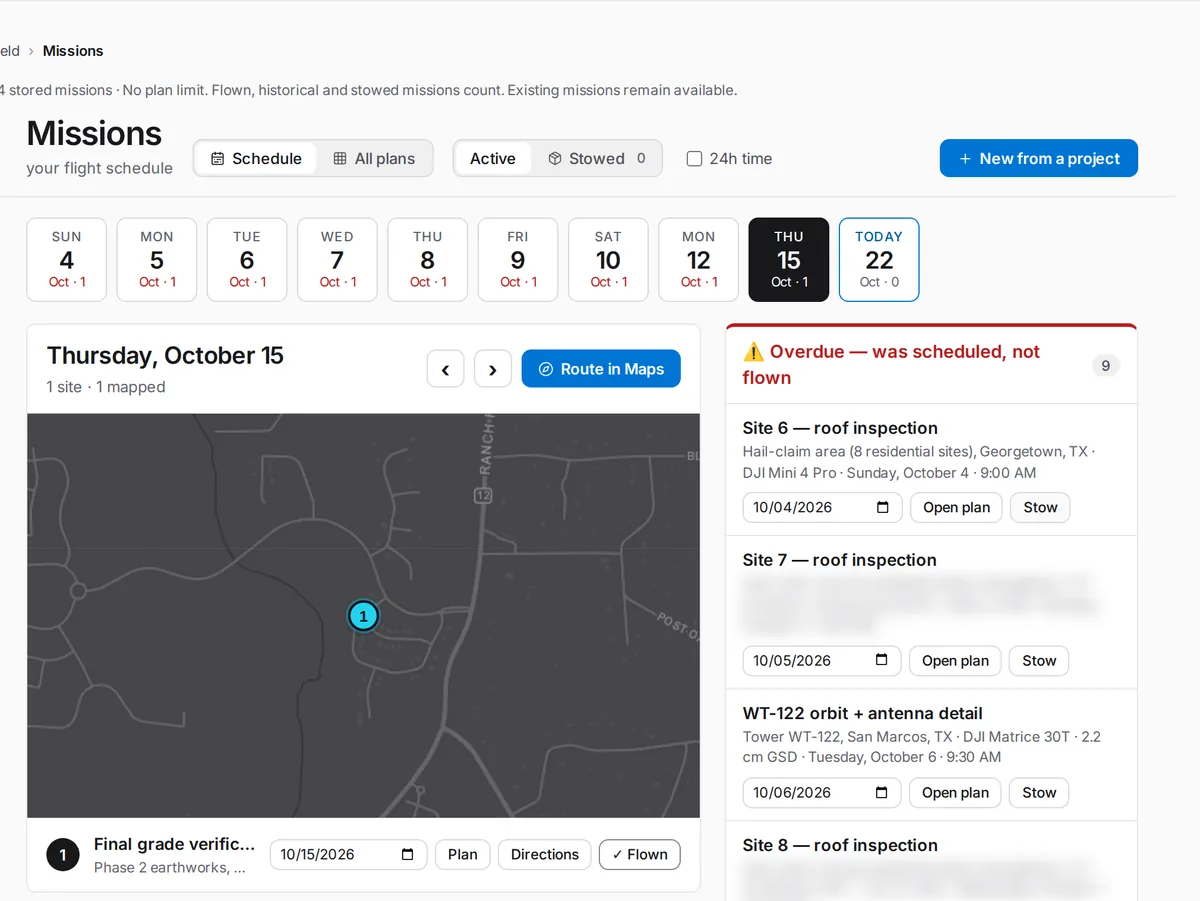Image resolution: width=1200 pixels, height=901 pixels.
Task: Open calendar picker for 10/04/2026 field
Action: [x=883, y=507]
